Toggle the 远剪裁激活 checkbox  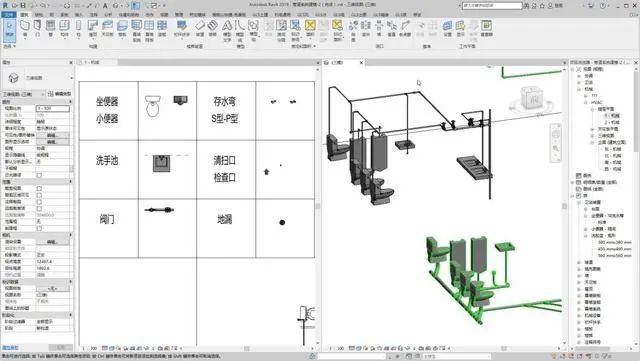pos(39,208)
